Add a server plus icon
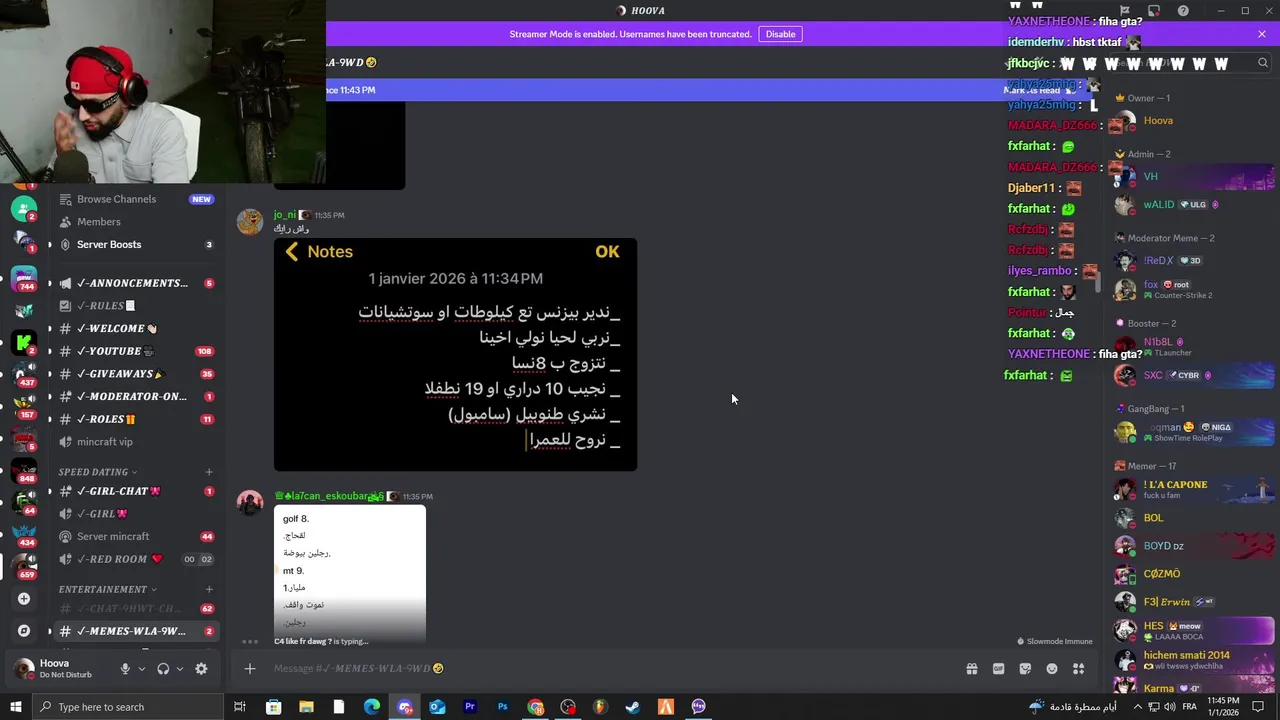1280x720 pixels. (x=24, y=599)
